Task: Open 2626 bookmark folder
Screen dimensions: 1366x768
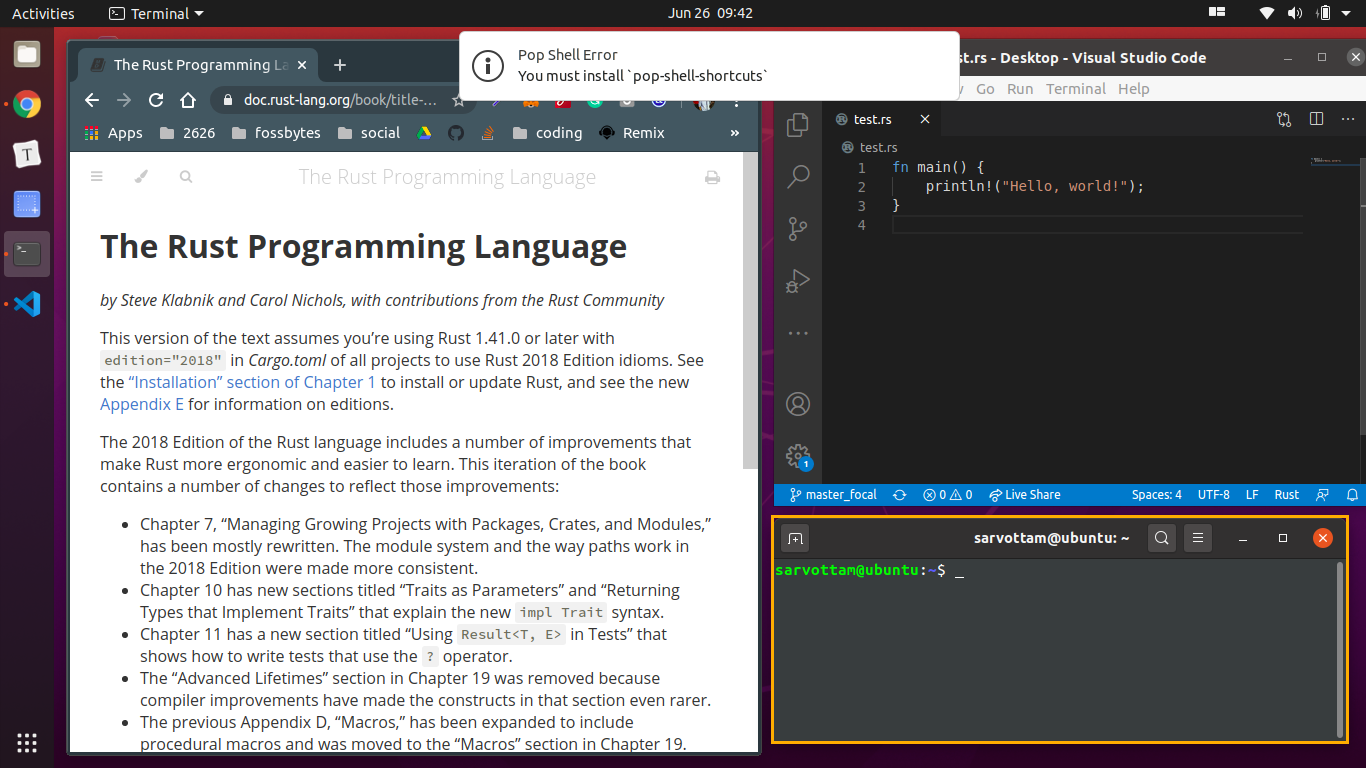Action: (187, 133)
